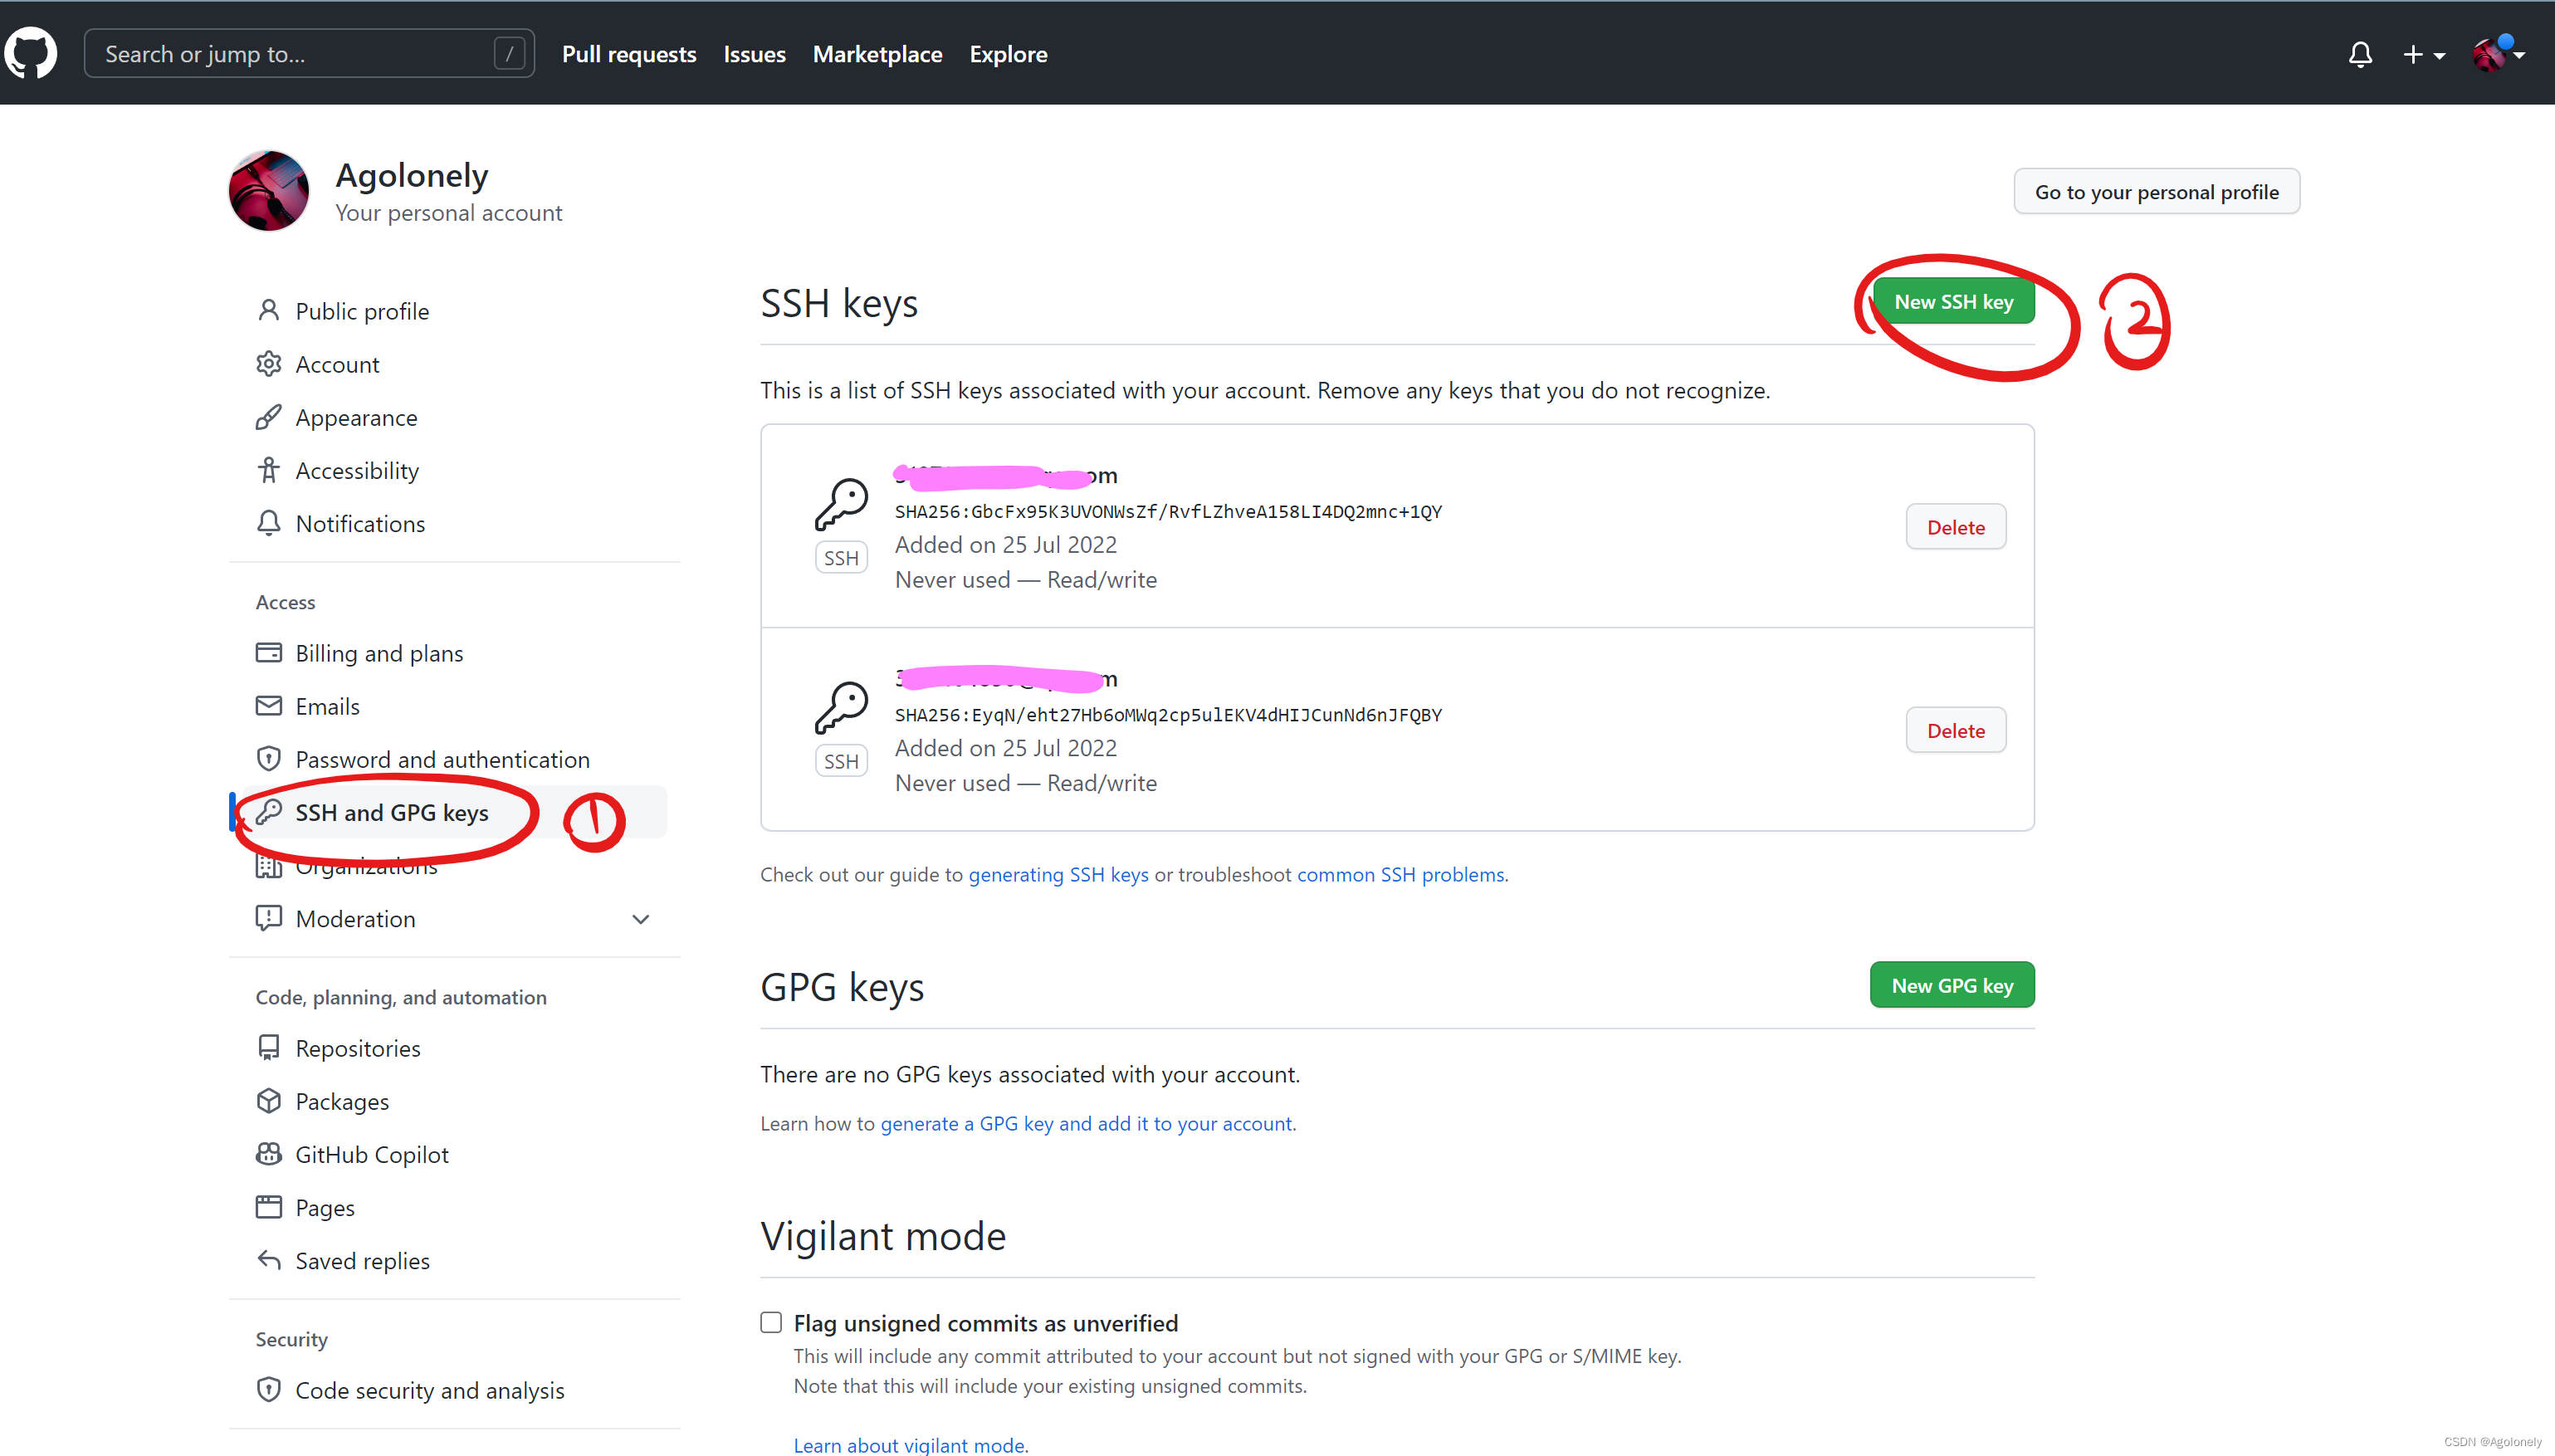Click the Emails envelope icon
This screenshot has height=1456, width=2555.
point(268,705)
